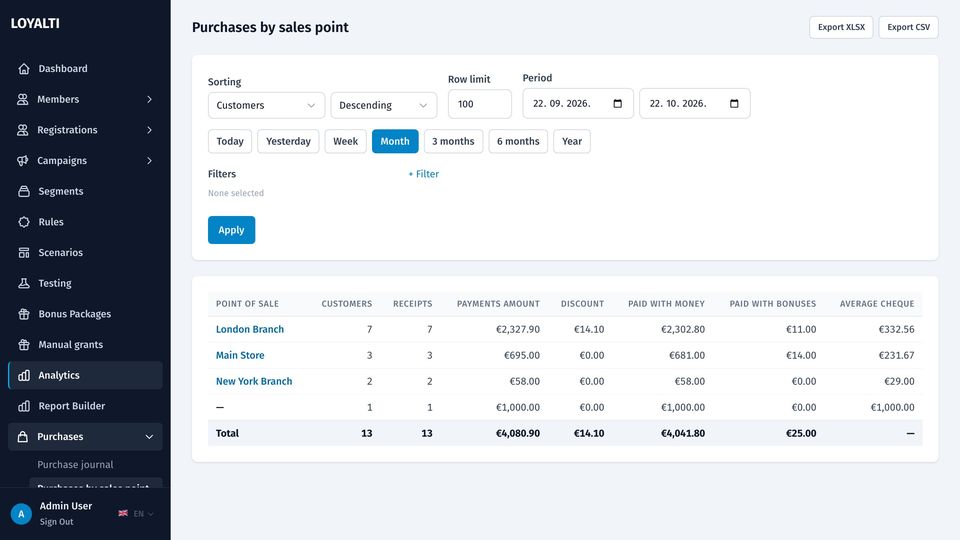The image size is (960, 540).
Task: Open the Rules icon in sidebar
Action: (x=24, y=222)
